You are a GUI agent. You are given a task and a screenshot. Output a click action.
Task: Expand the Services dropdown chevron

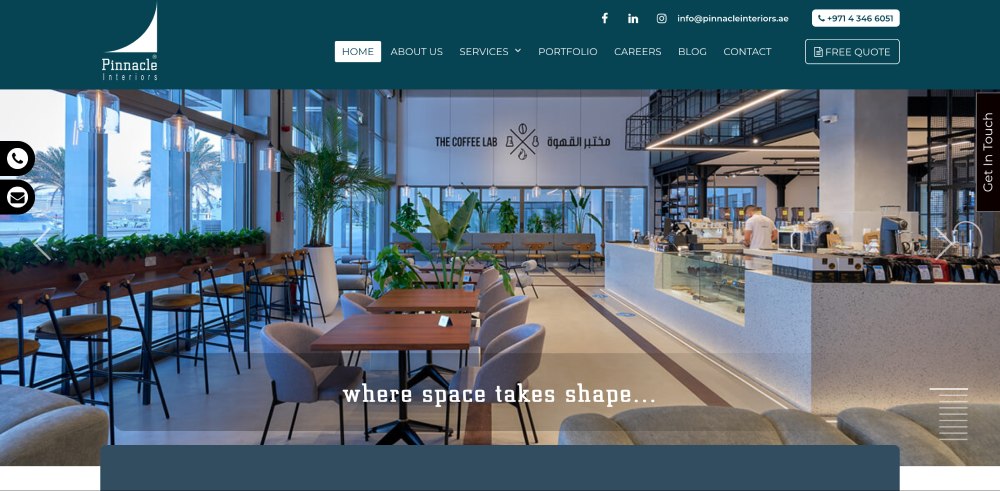pos(518,51)
